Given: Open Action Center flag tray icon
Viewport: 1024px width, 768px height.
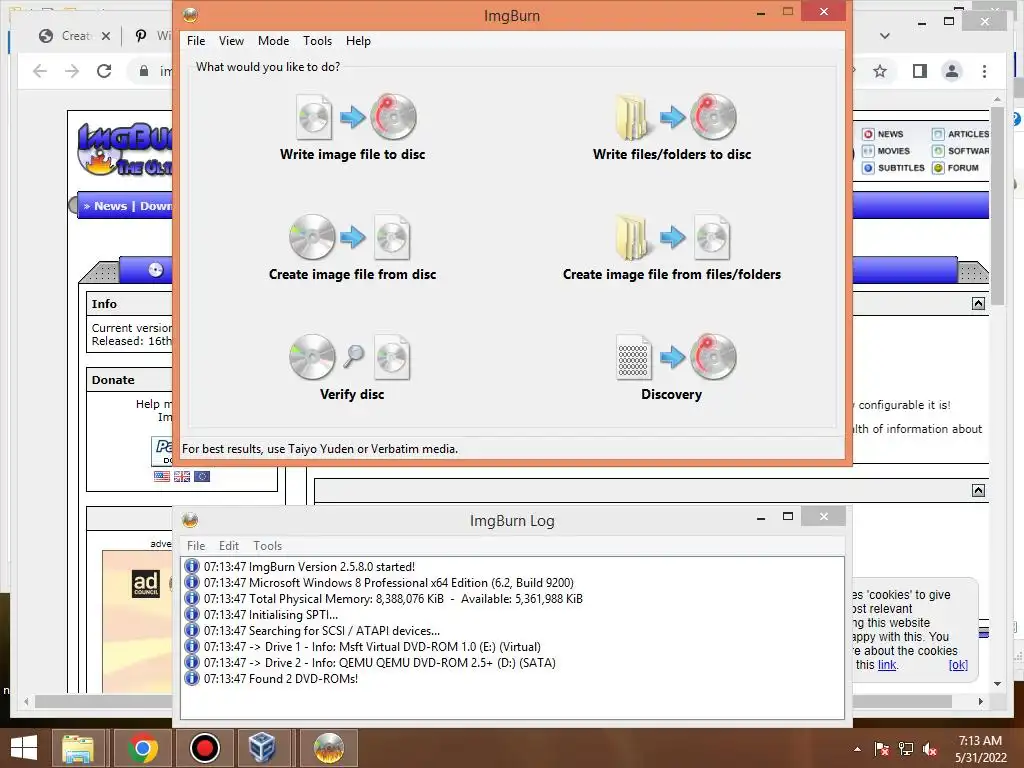Looking at the screenshot, I should pos(881,749).
